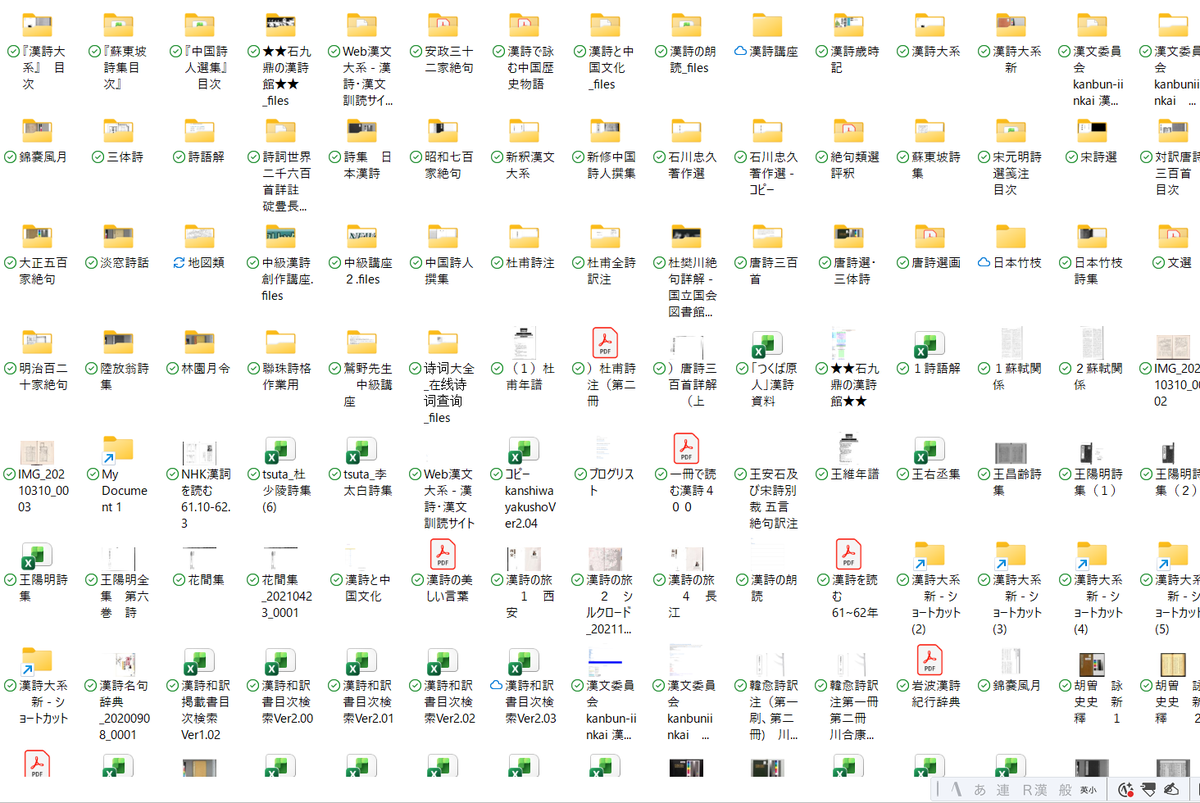Select the 『中国詩人選集』目次 folder icon

click(x=200, y=24)
